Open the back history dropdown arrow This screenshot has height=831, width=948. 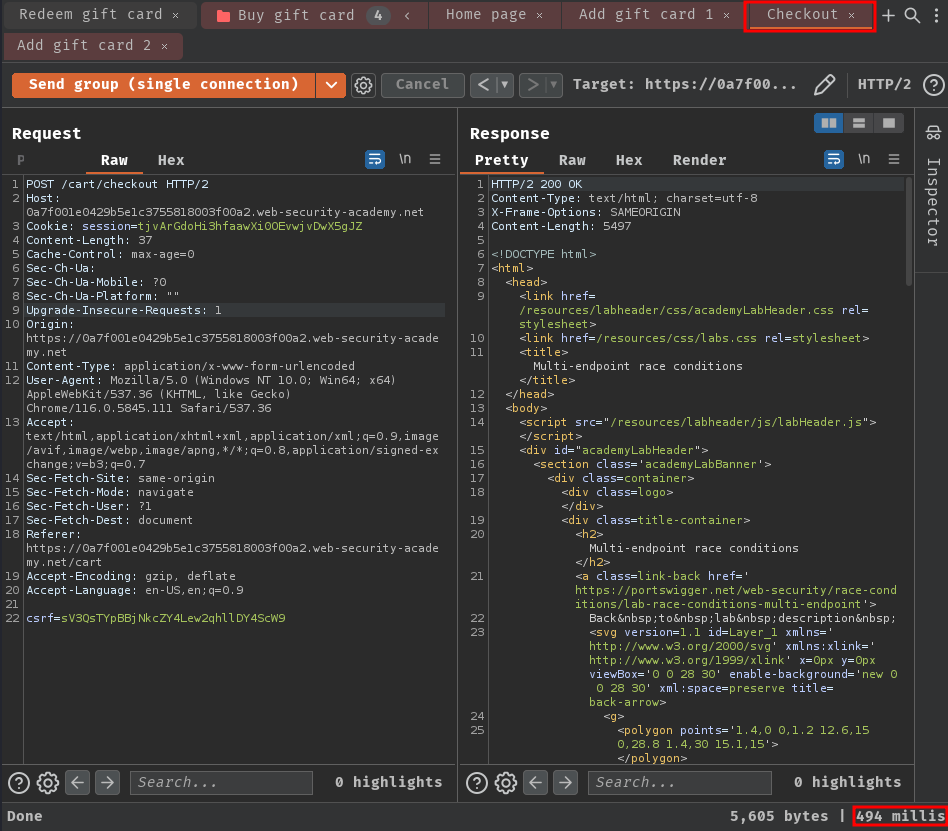pyautogui.click(x=504, y=85)
